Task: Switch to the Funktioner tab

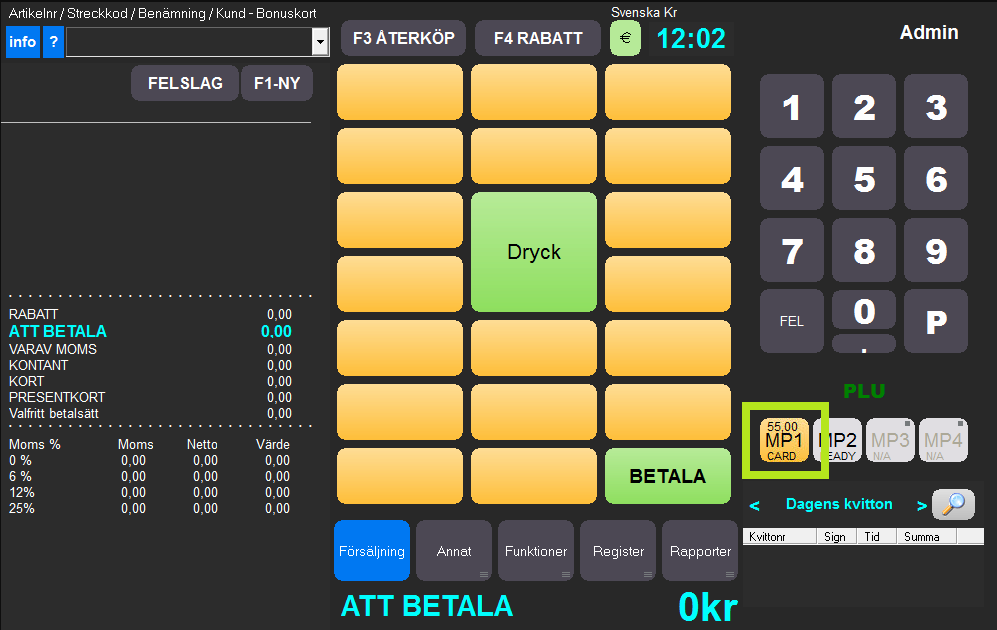Action: click(x=536, y=551)
